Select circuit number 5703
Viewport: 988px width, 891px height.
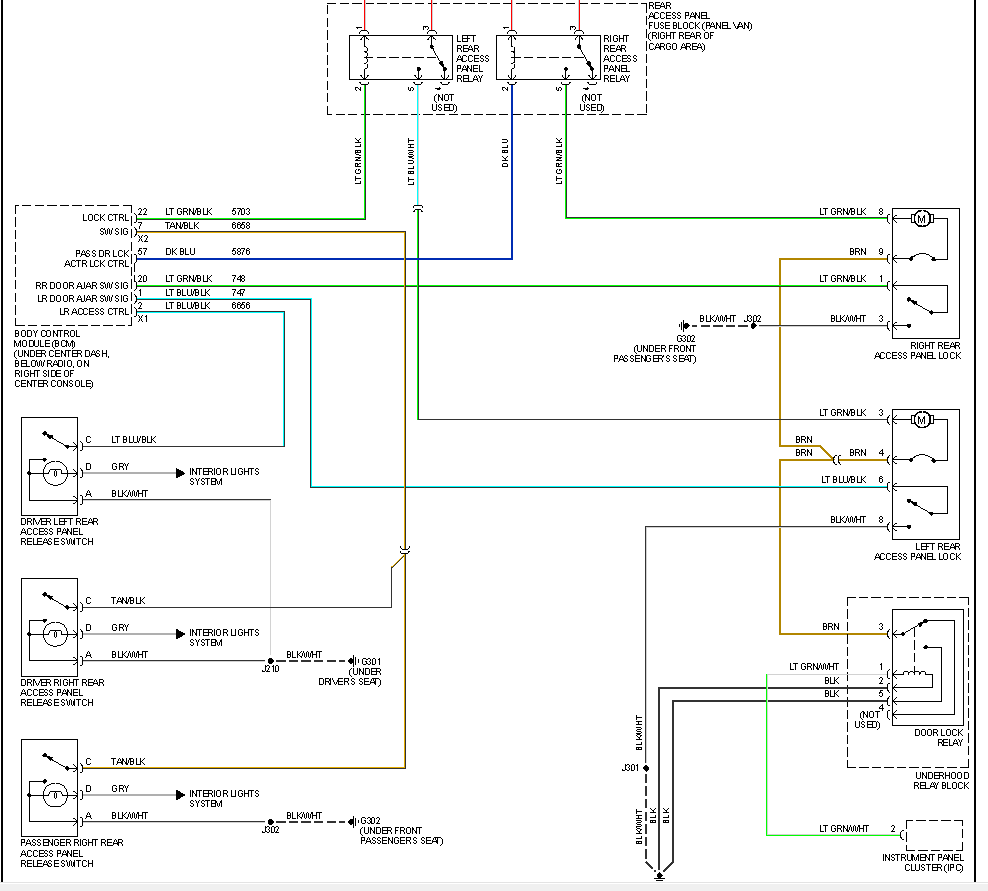[x=240, y=213]
